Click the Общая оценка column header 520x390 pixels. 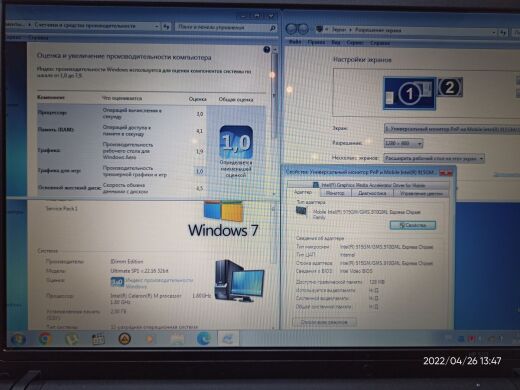pos(236,99)
